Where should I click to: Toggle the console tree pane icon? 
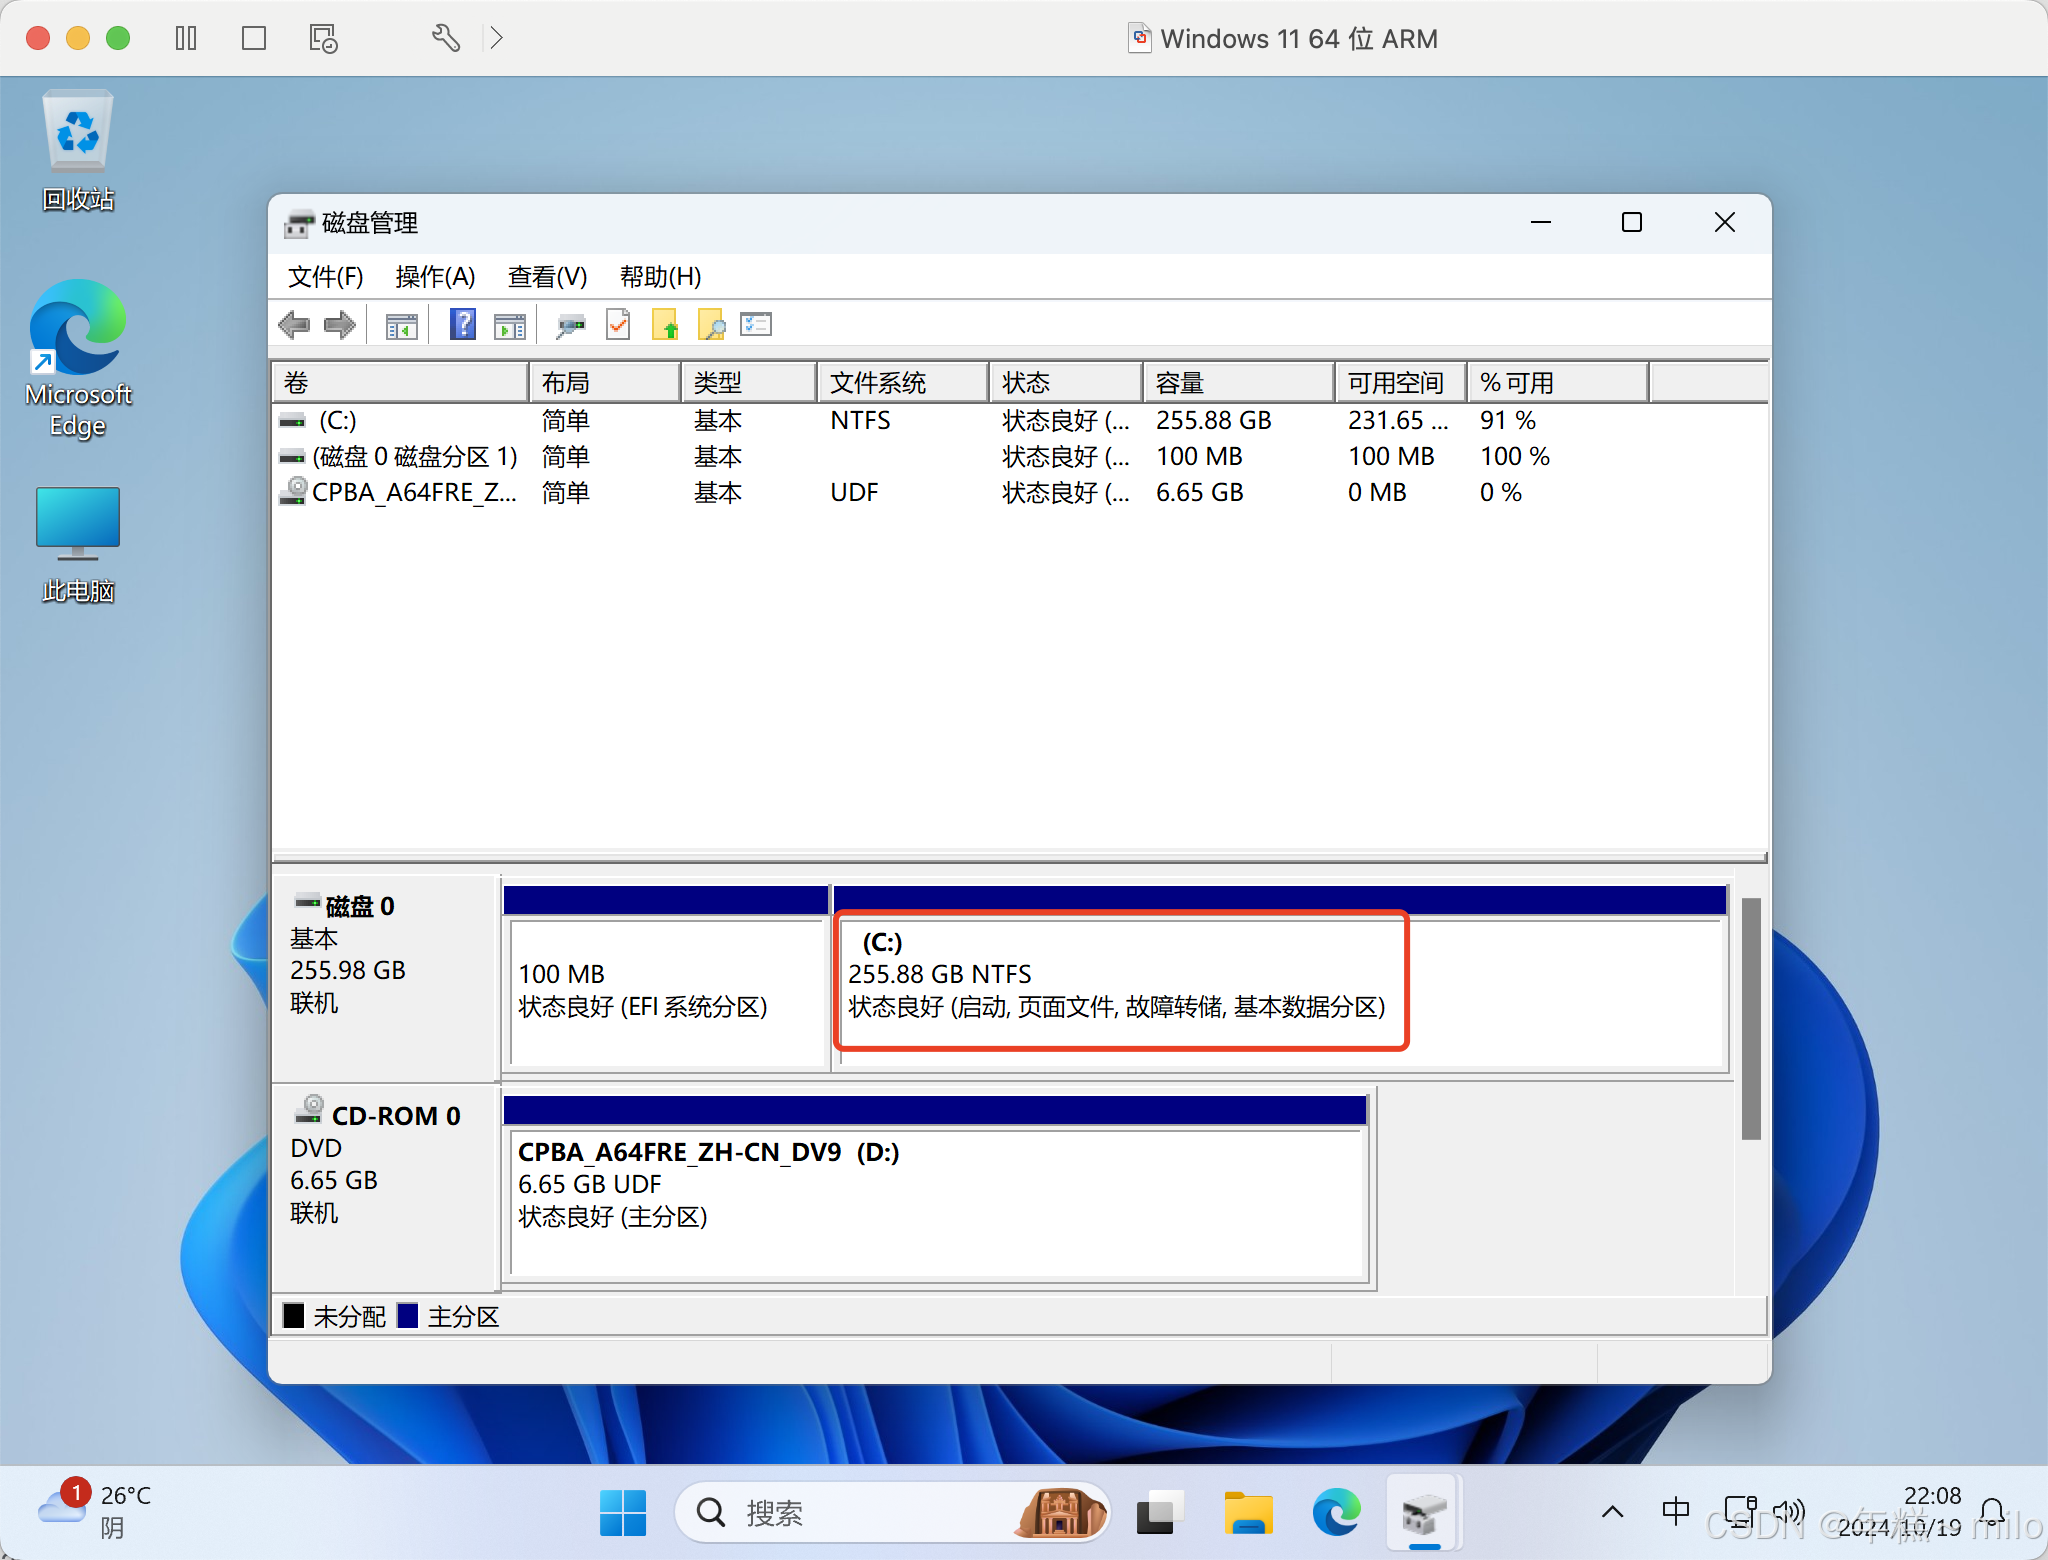[x=402, y=326]
